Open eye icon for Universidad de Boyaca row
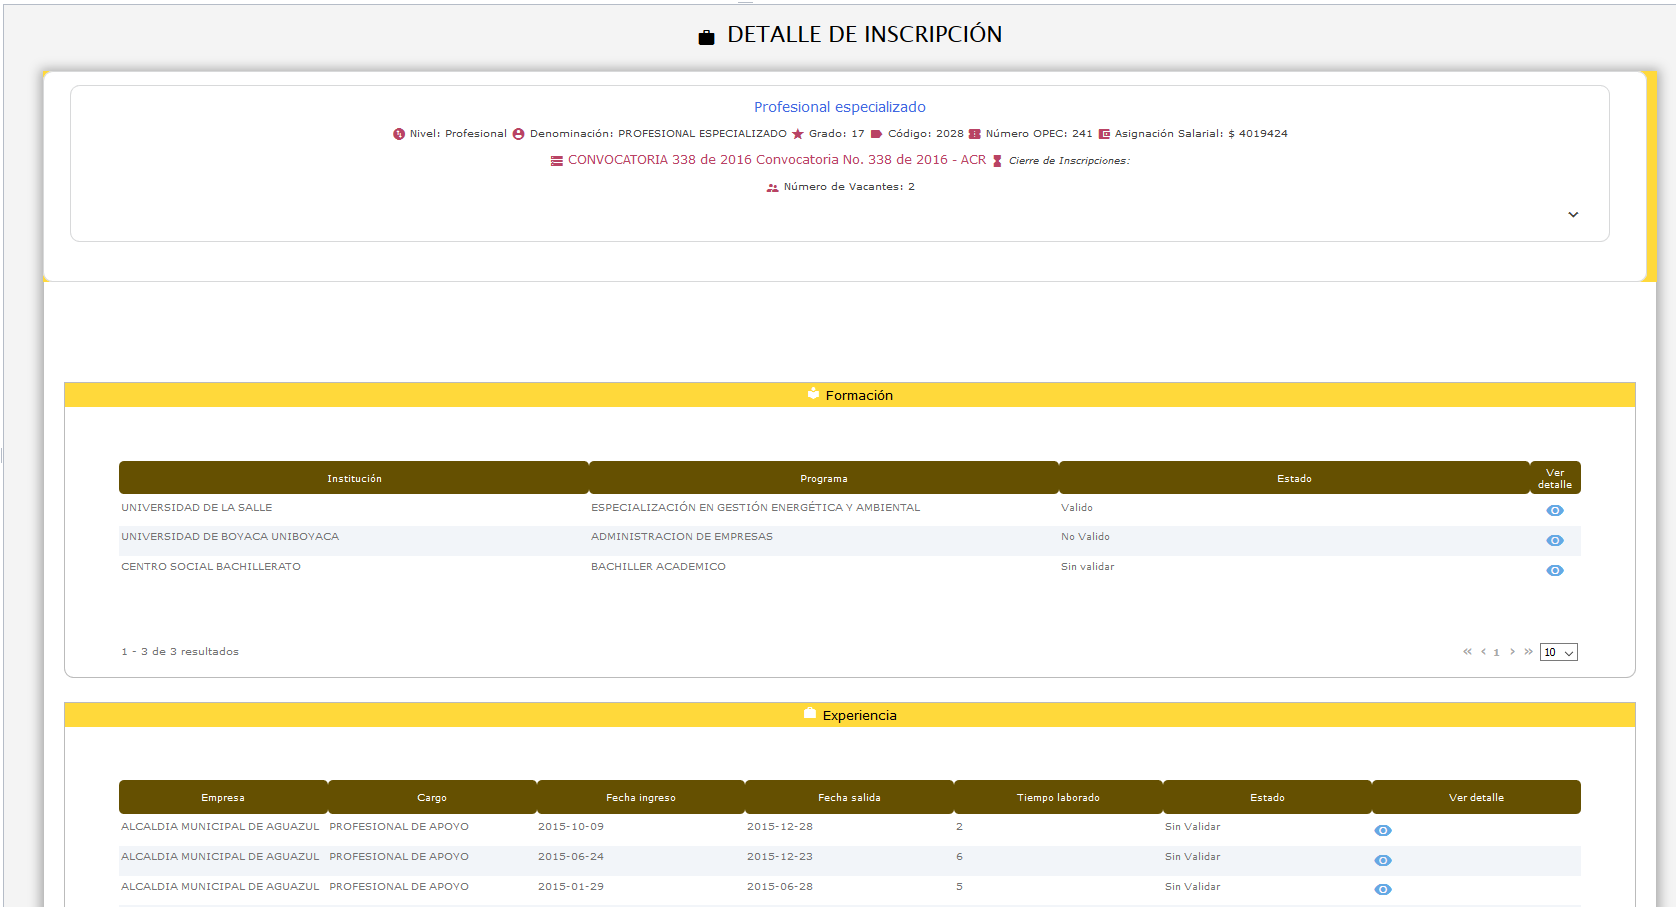The image size is (1676, 907). click(1554, 540)
